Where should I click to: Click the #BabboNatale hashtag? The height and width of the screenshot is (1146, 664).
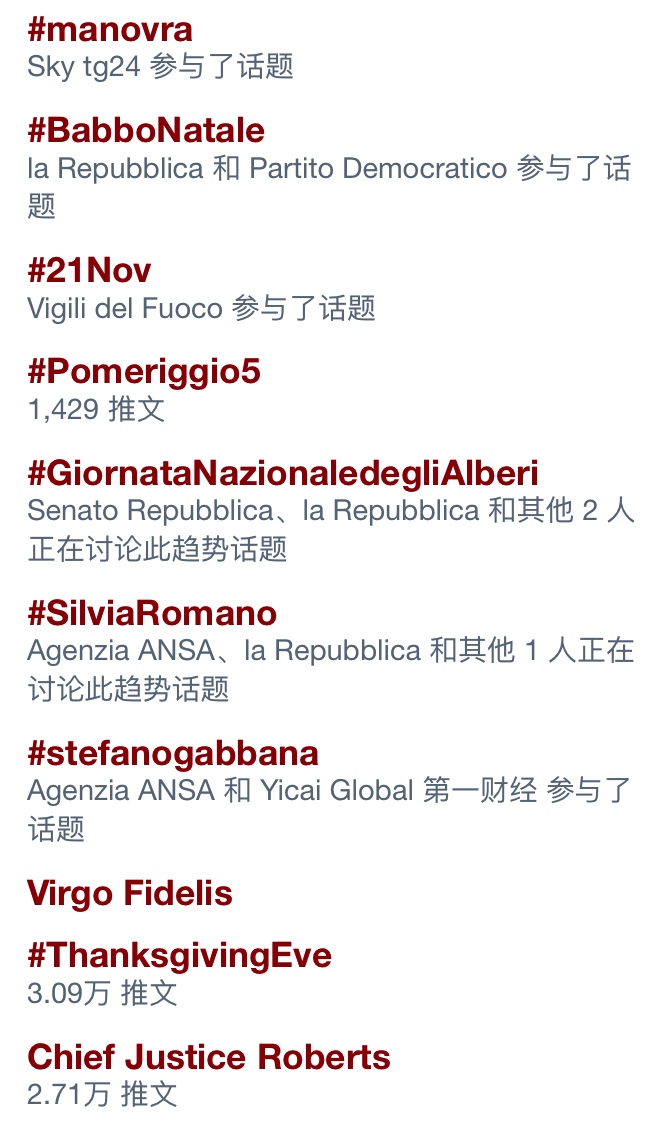(x=146, y=131)
